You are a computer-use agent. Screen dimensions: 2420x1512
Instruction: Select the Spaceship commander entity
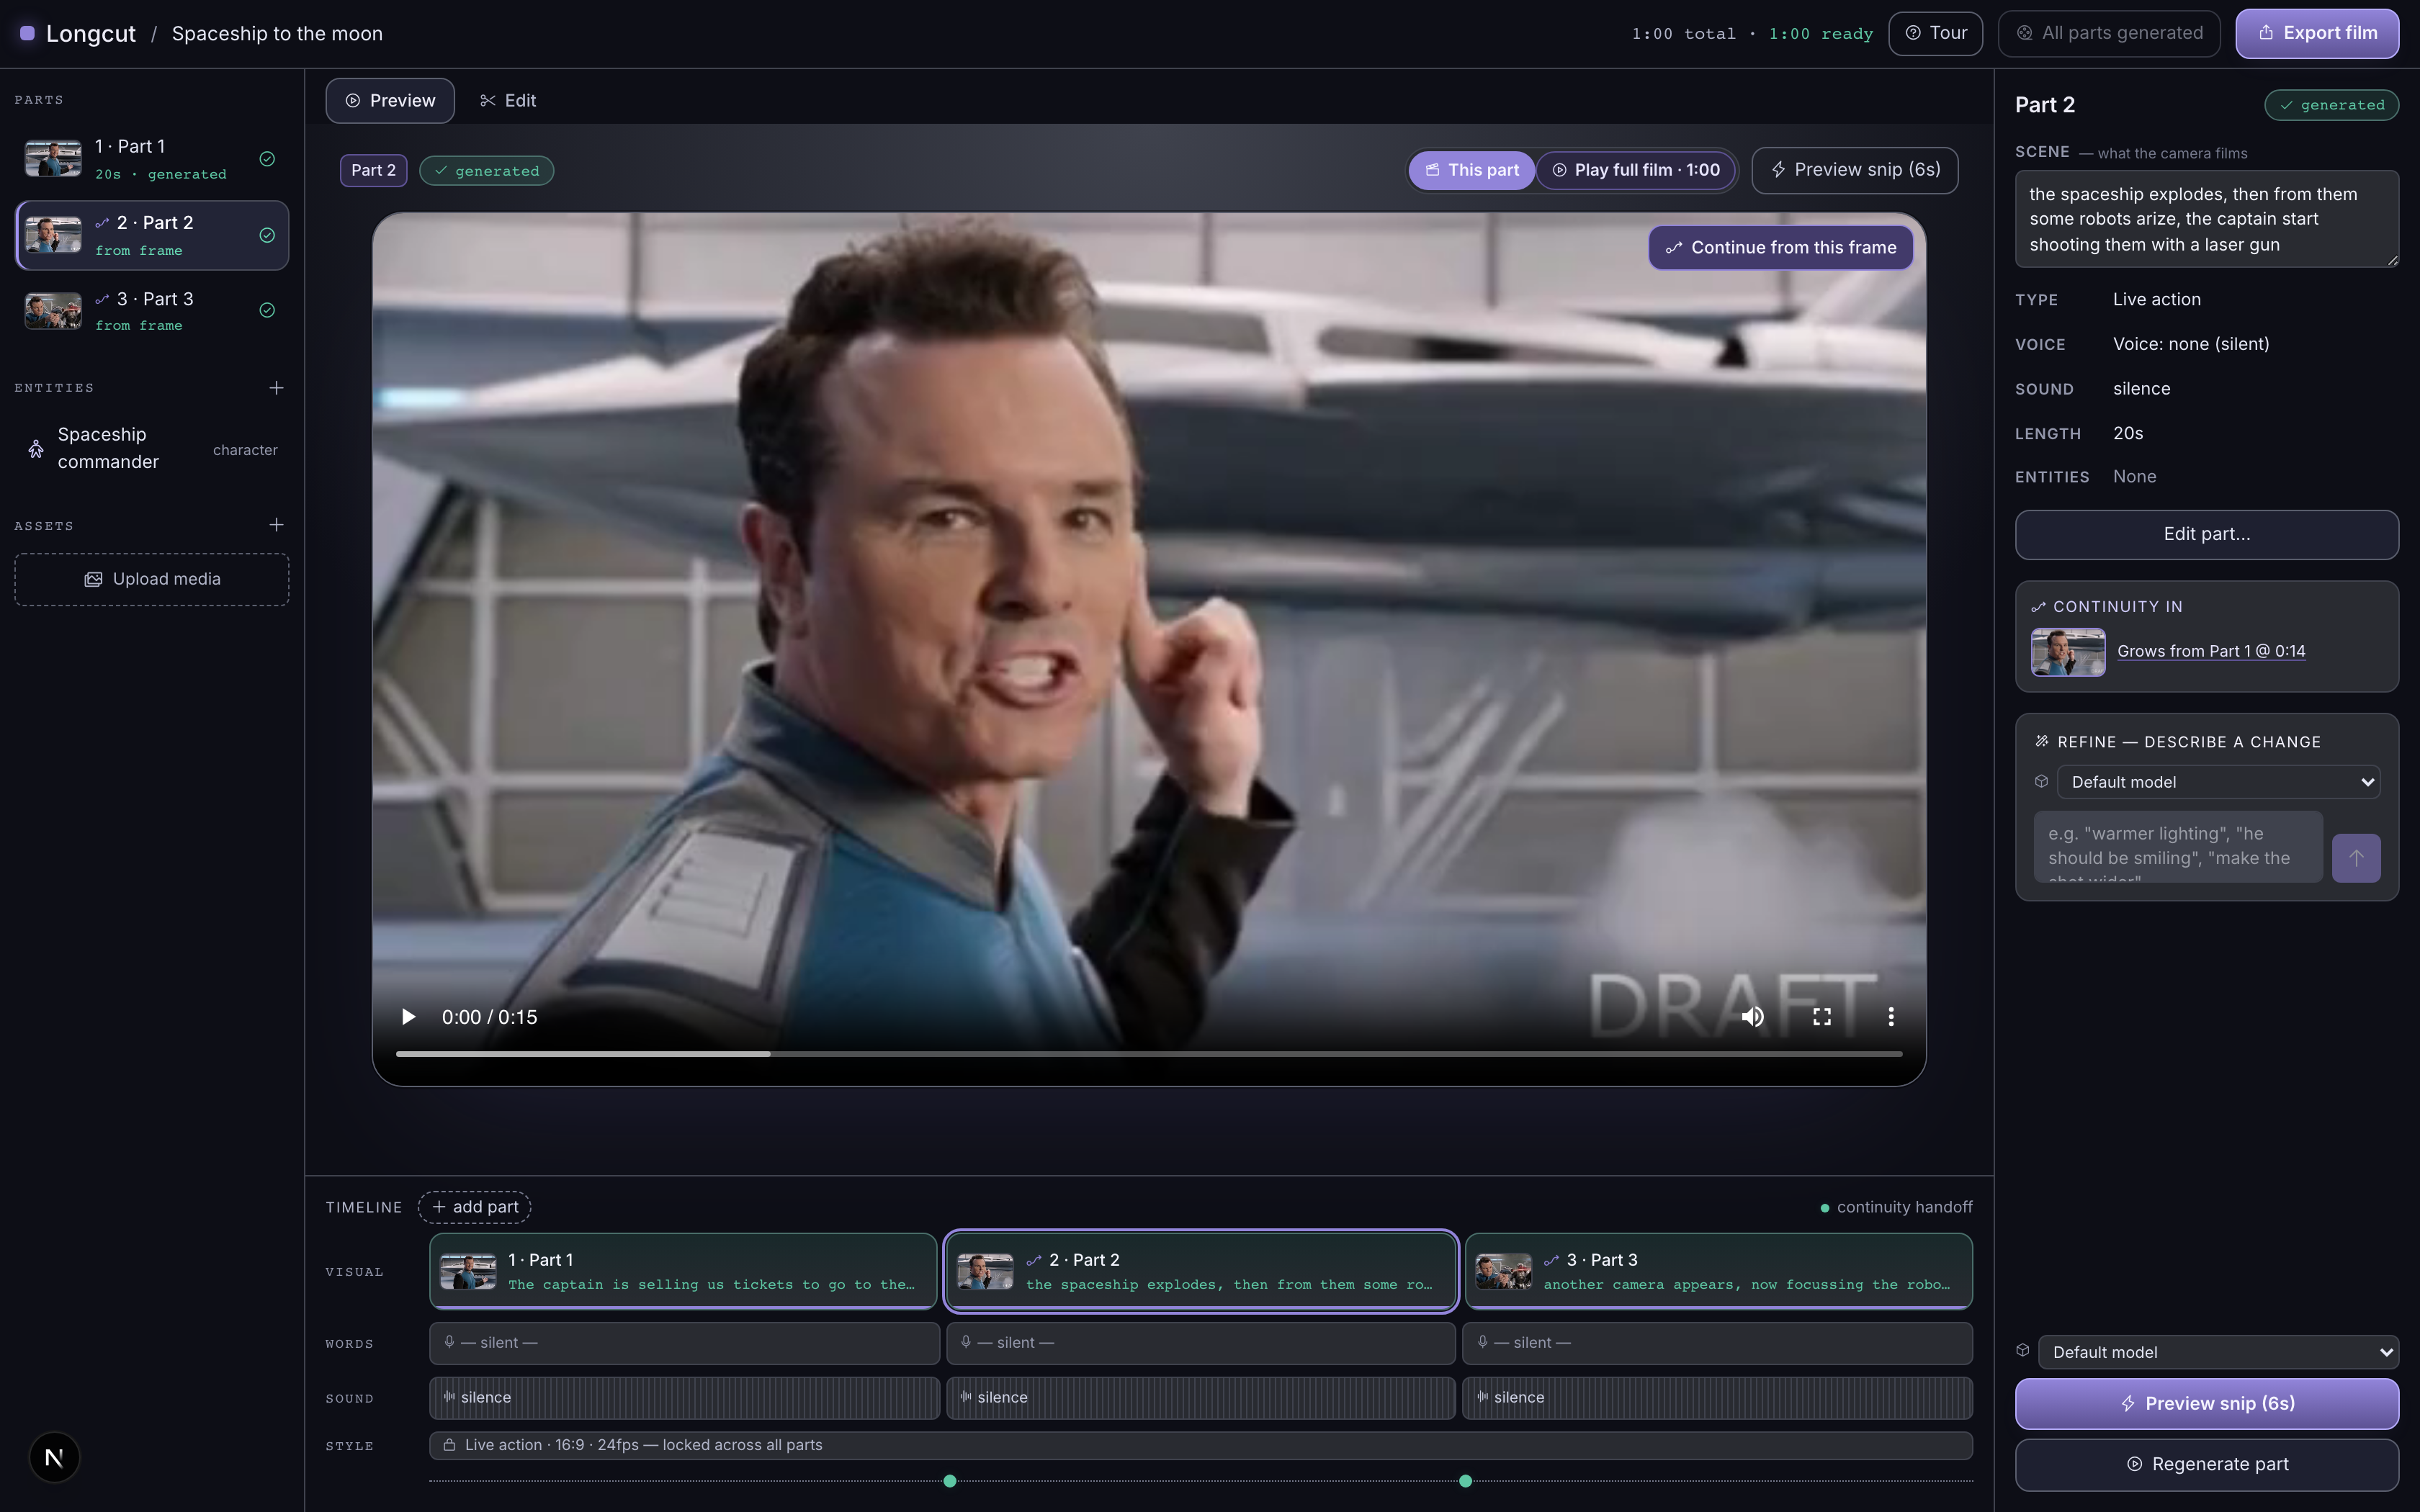click(x=152, y=449)
